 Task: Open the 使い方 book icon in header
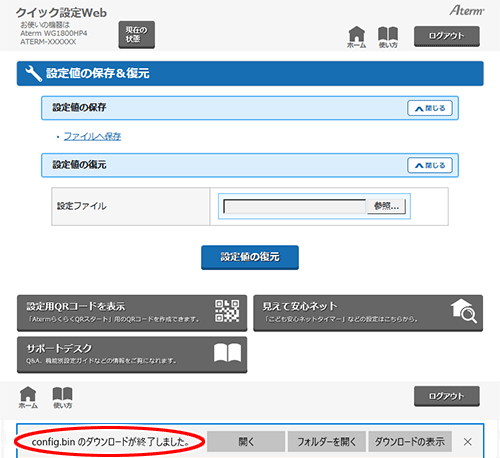[388, 37]
